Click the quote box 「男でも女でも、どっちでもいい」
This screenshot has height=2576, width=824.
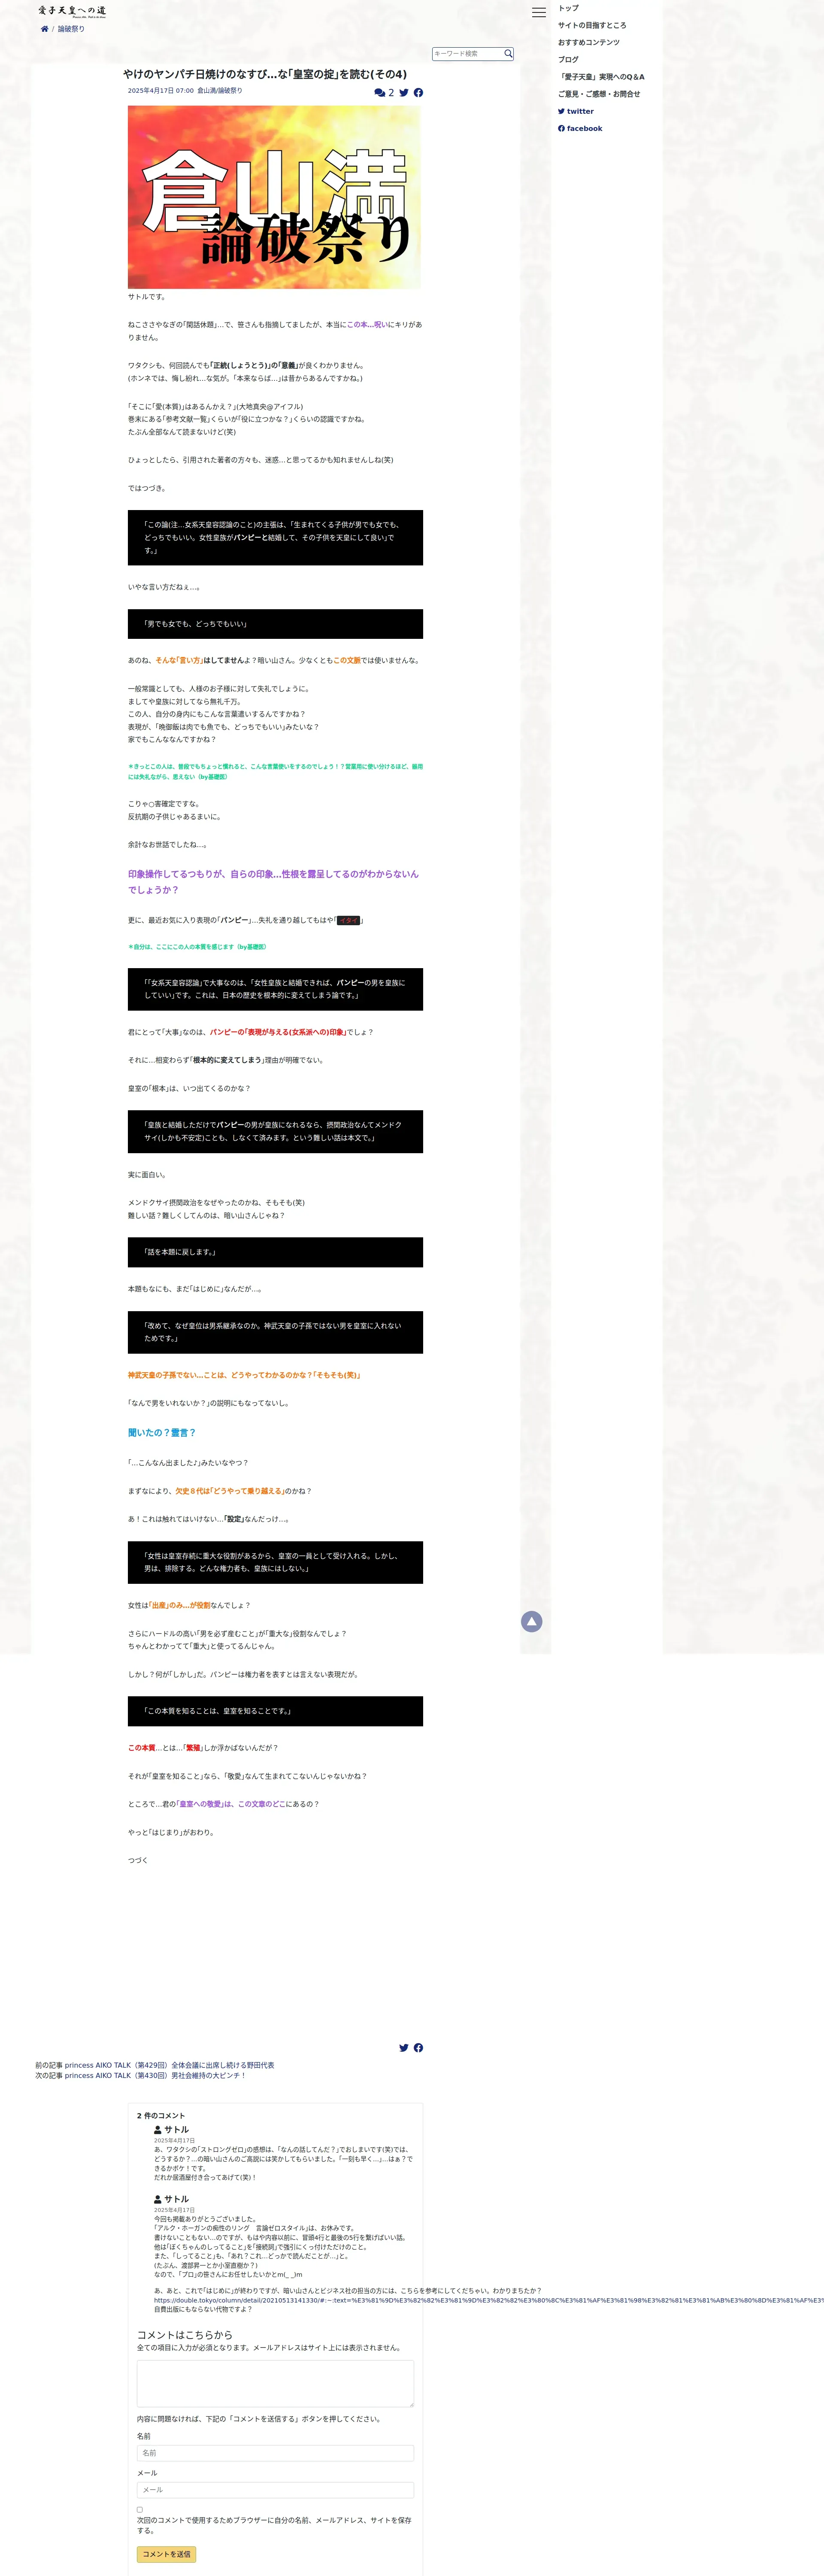(x=275, y=624)
